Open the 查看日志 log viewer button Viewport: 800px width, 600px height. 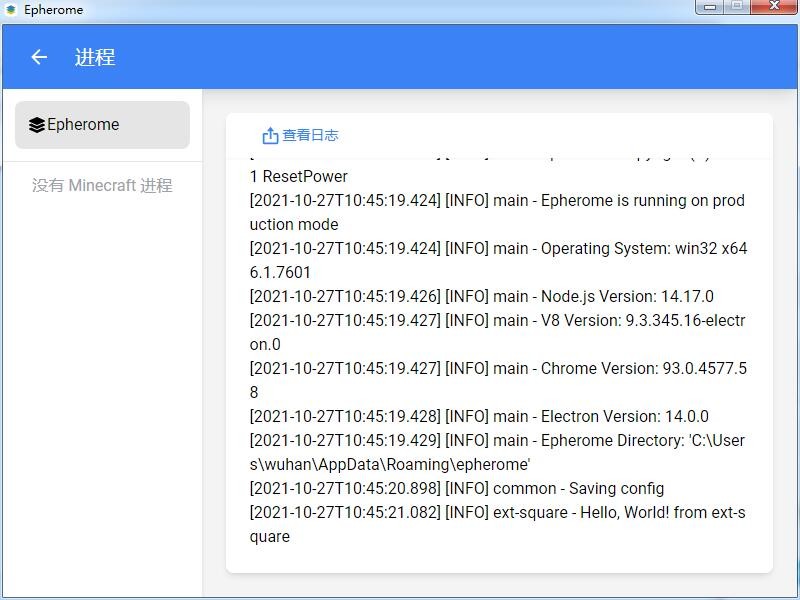[x=300, y=135]
